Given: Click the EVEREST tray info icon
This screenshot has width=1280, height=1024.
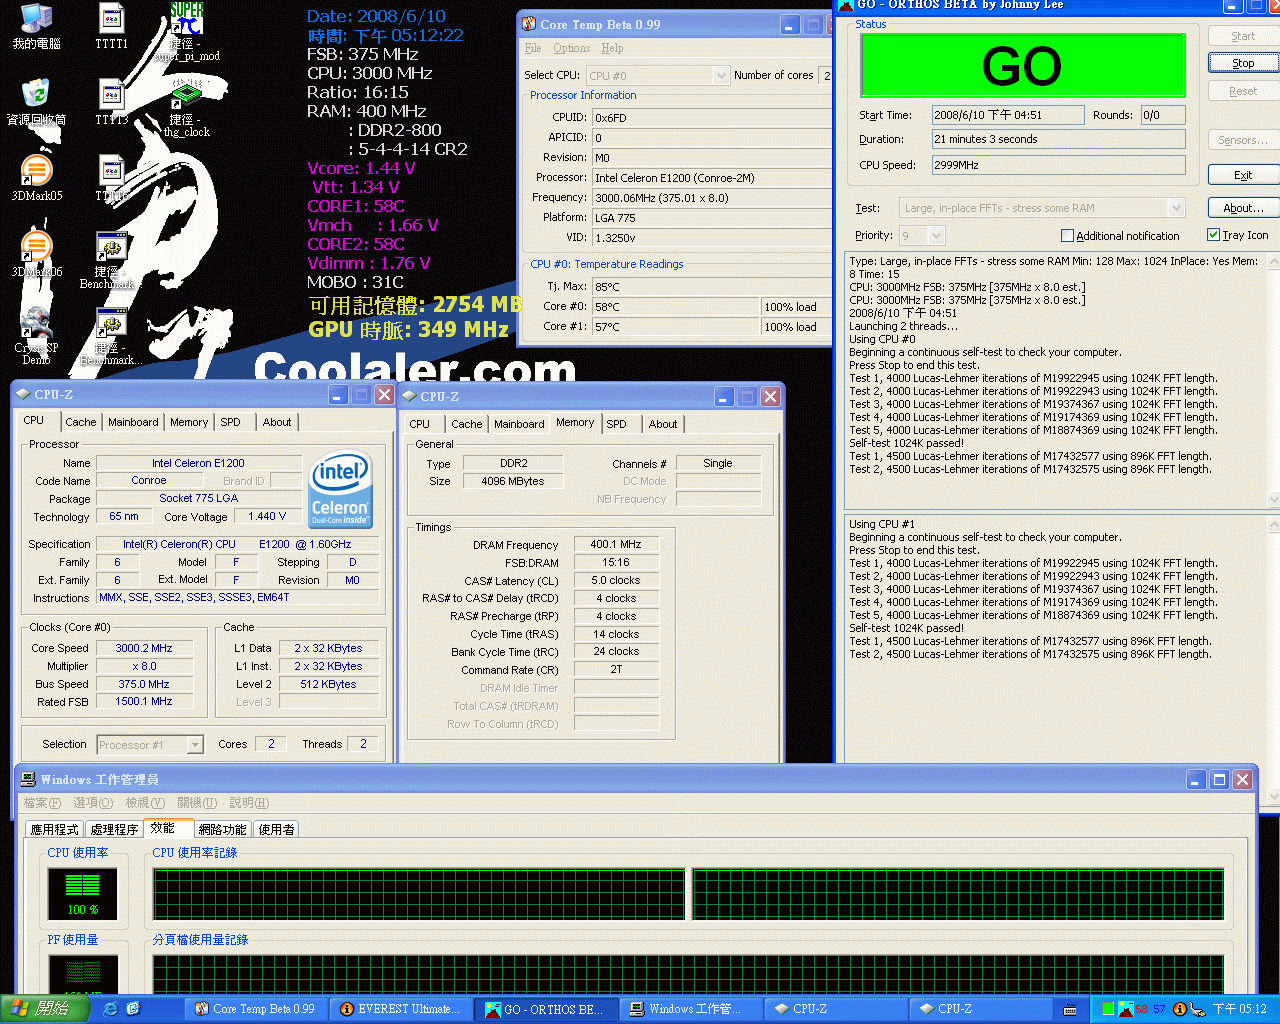Looking at the screenshot, I should (x=1179, y=1009).
